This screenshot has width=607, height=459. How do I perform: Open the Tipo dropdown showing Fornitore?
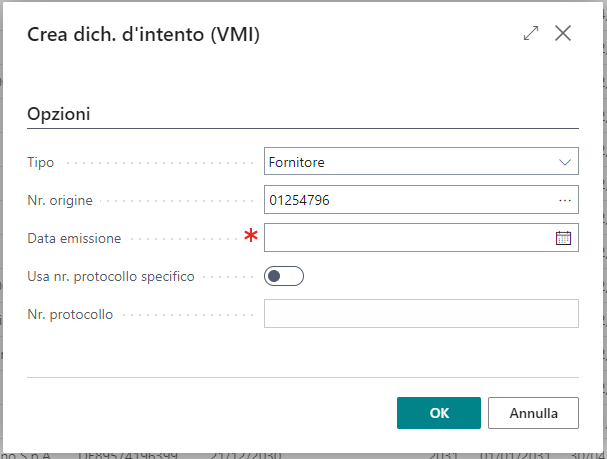point(421,162)
